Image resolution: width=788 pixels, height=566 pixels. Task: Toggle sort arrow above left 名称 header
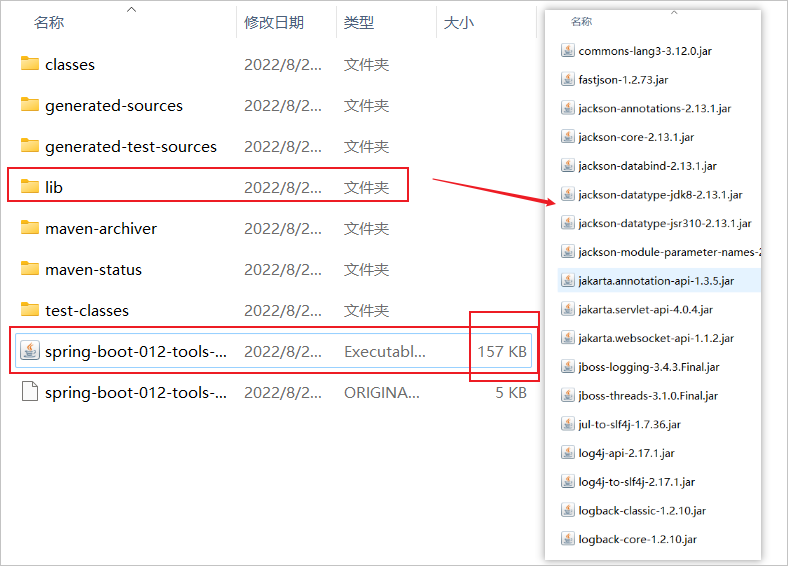click(132, 9)
